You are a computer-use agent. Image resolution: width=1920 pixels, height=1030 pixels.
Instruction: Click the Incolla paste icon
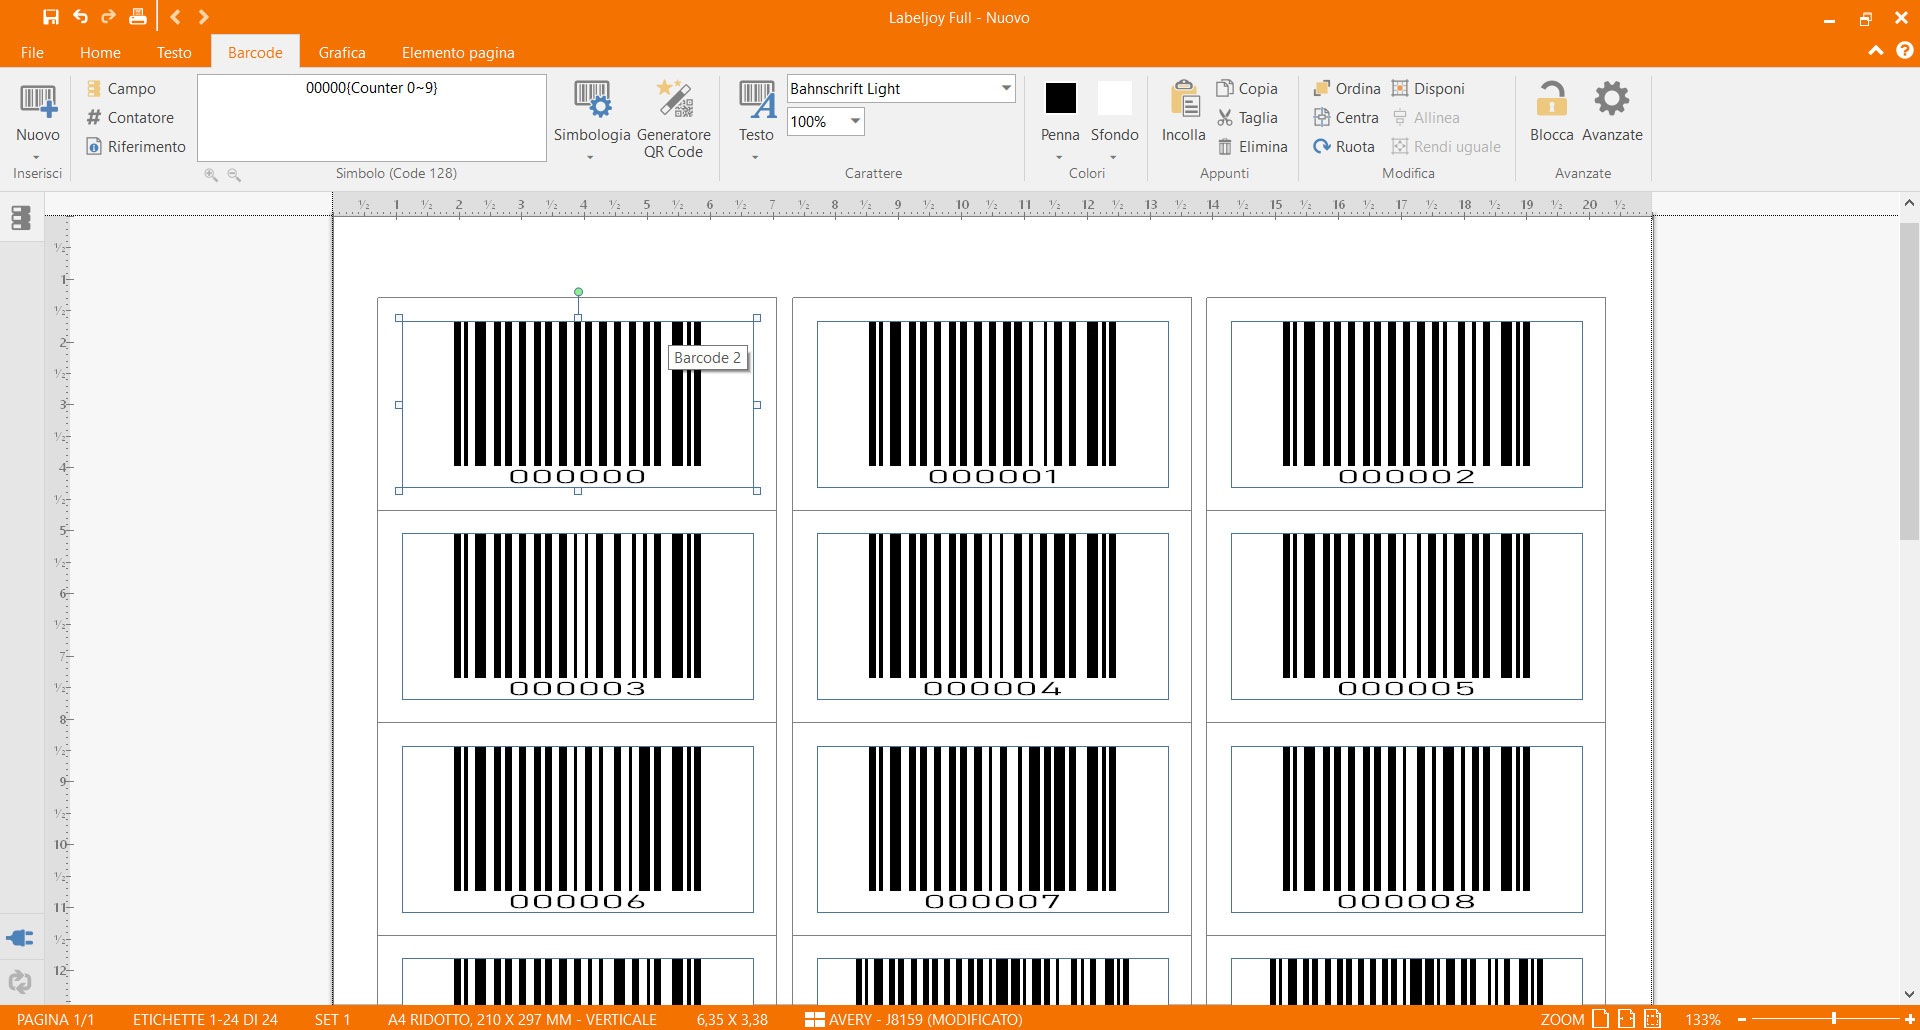click(x=1184, y=100)
